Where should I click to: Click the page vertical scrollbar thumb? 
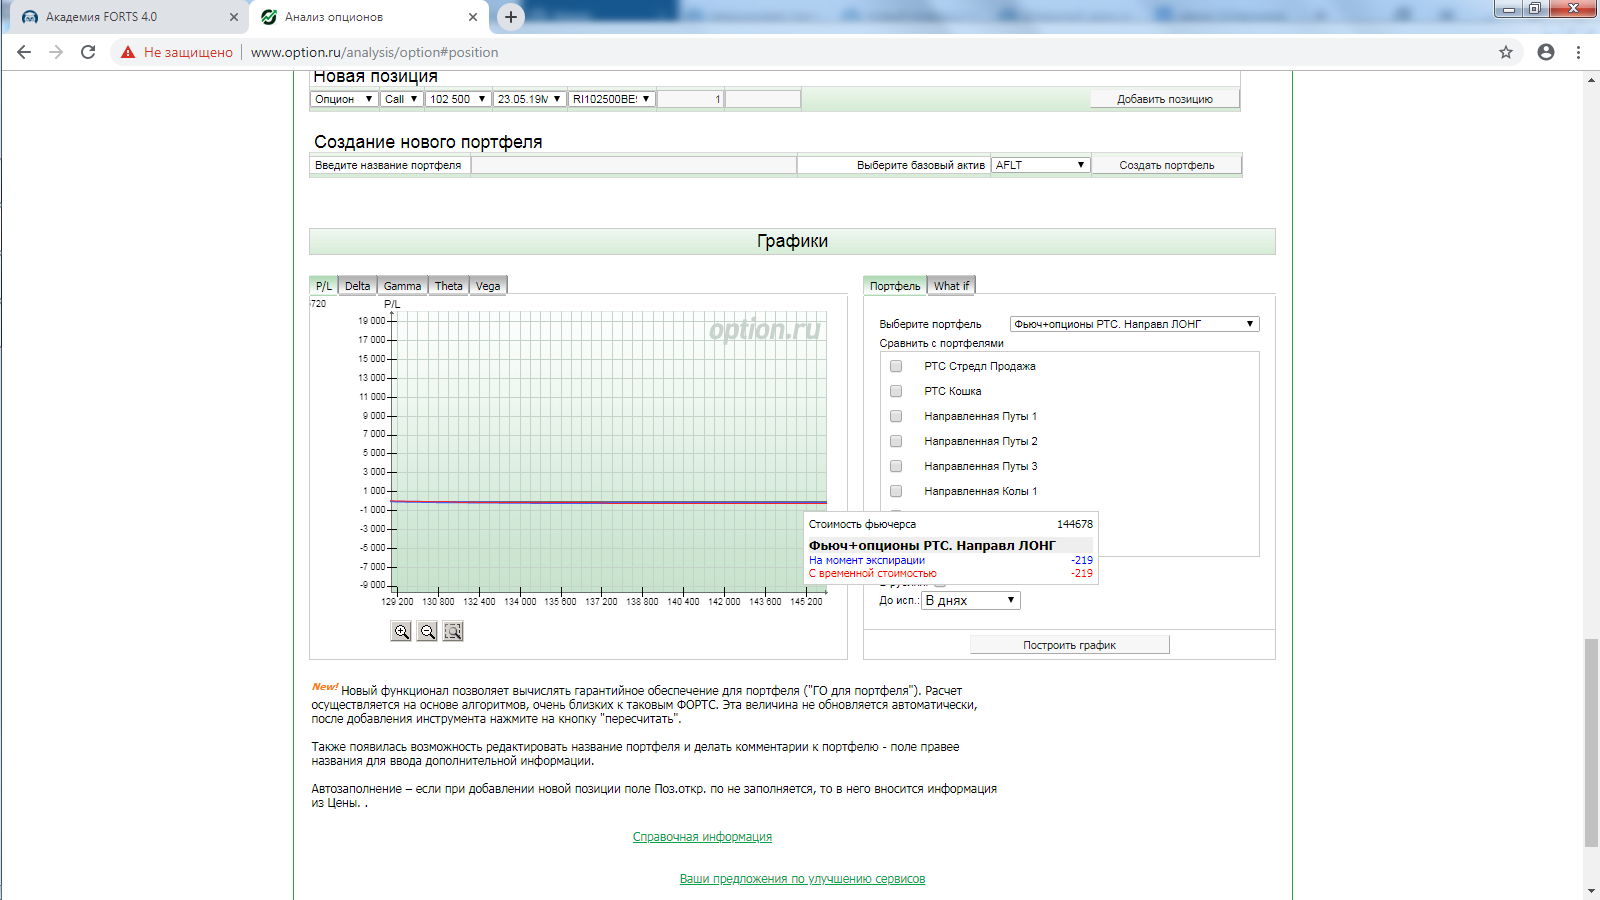pyautogui.click(x=1591, y=742)
